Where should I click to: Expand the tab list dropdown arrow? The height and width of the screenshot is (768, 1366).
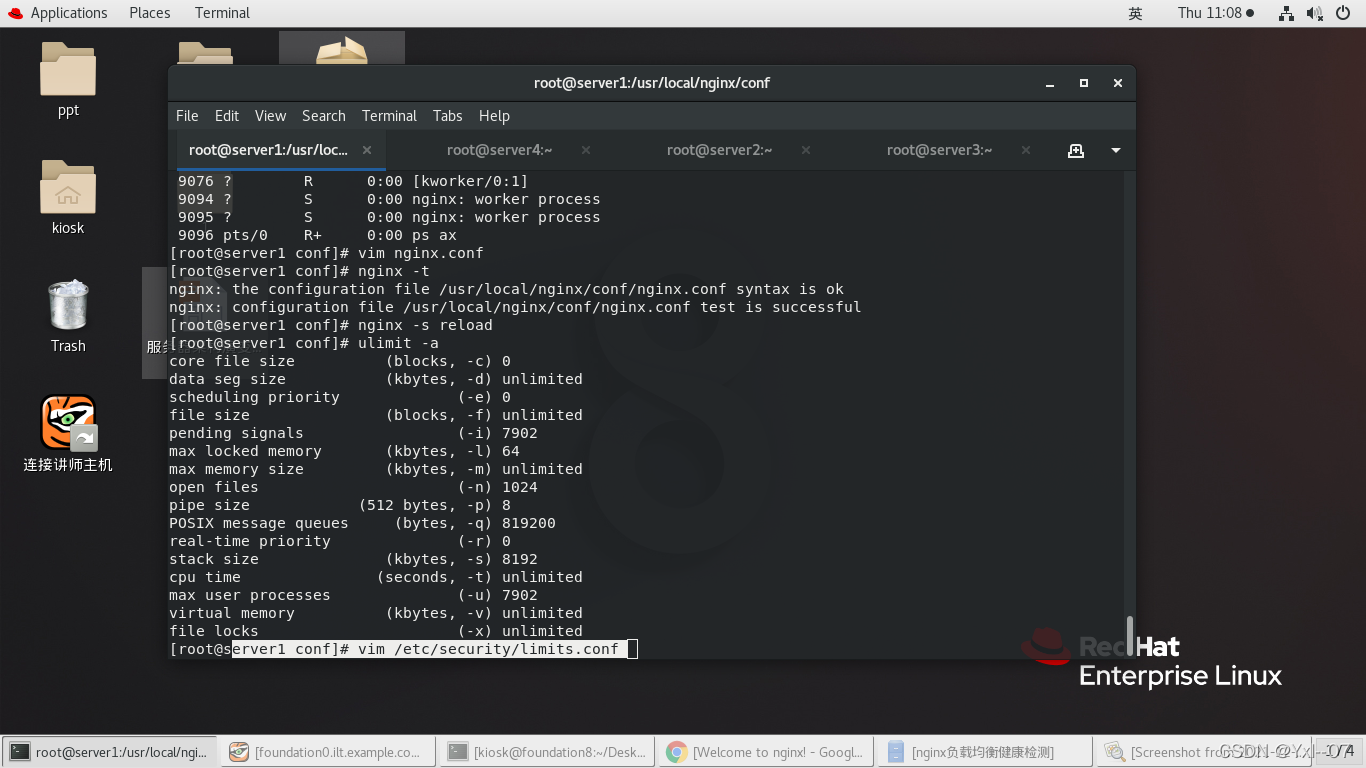[1116, 151]
